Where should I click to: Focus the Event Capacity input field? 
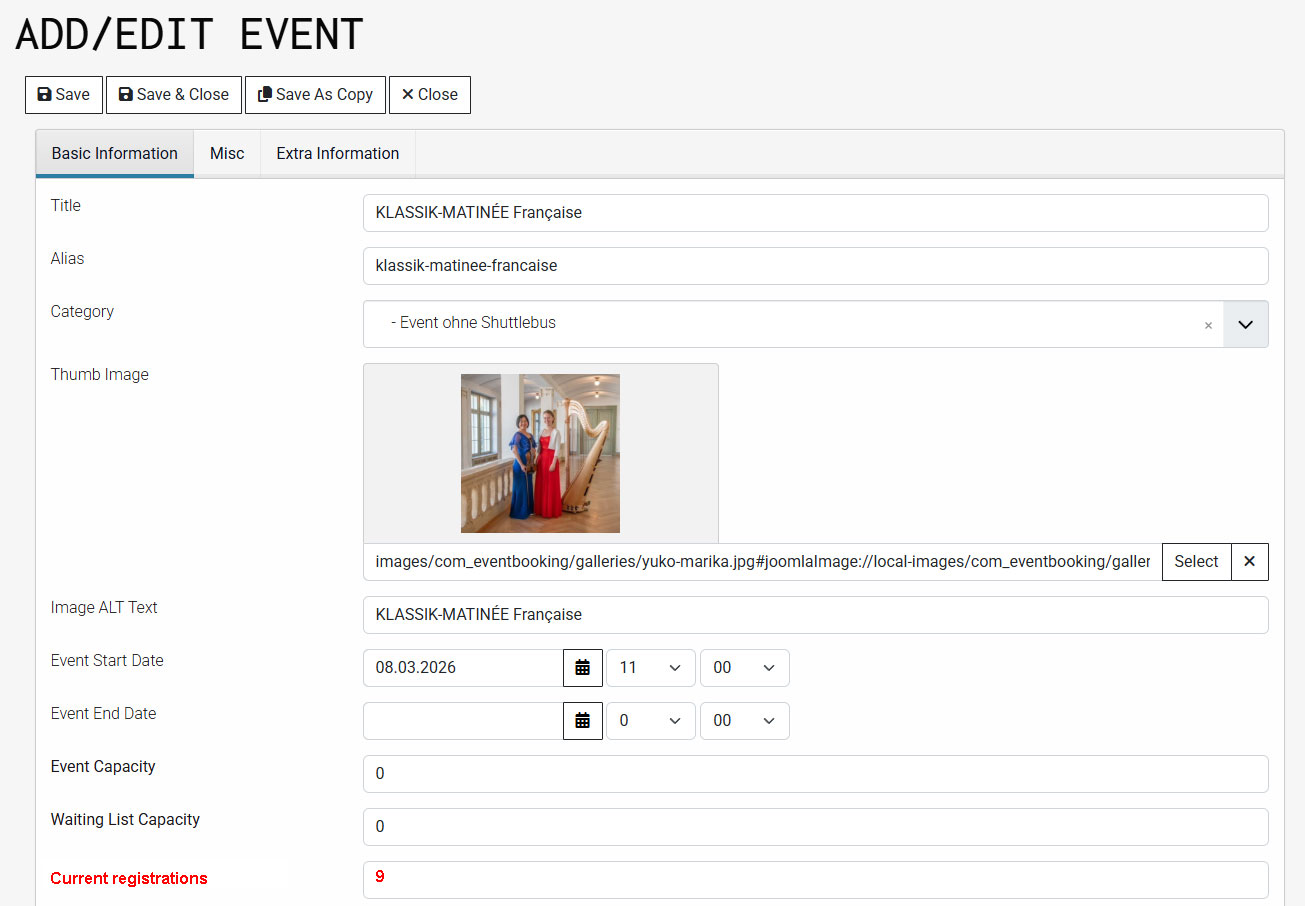click(815, 774)
